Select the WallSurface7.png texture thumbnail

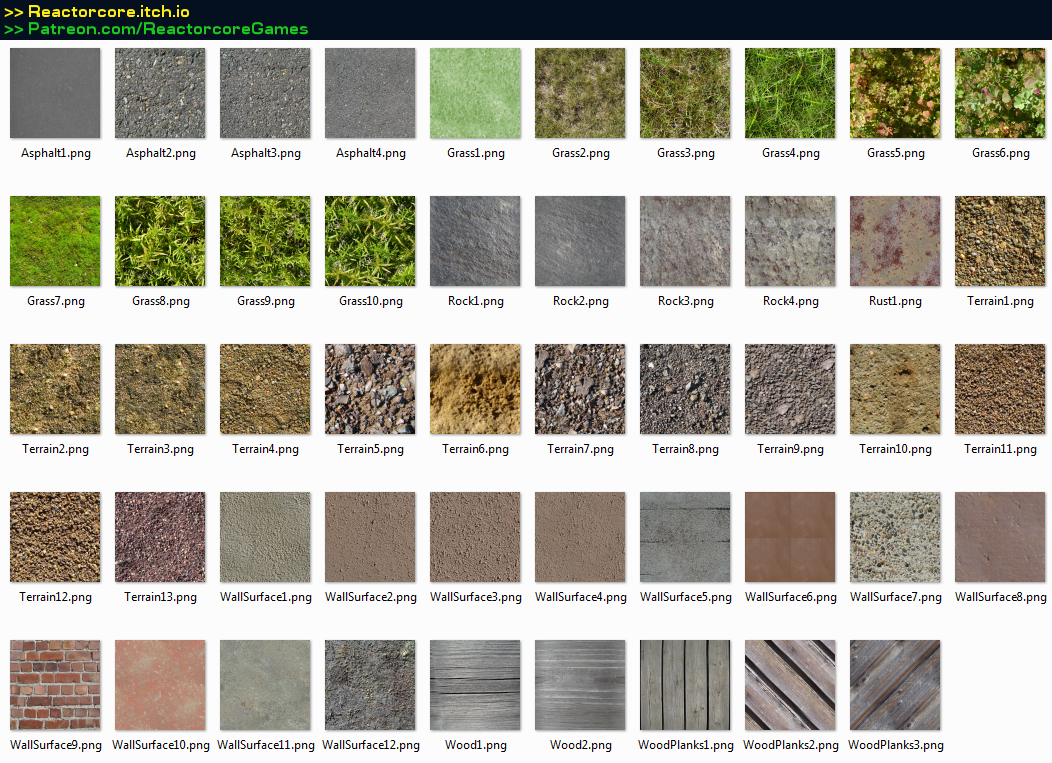coord(895,537)
